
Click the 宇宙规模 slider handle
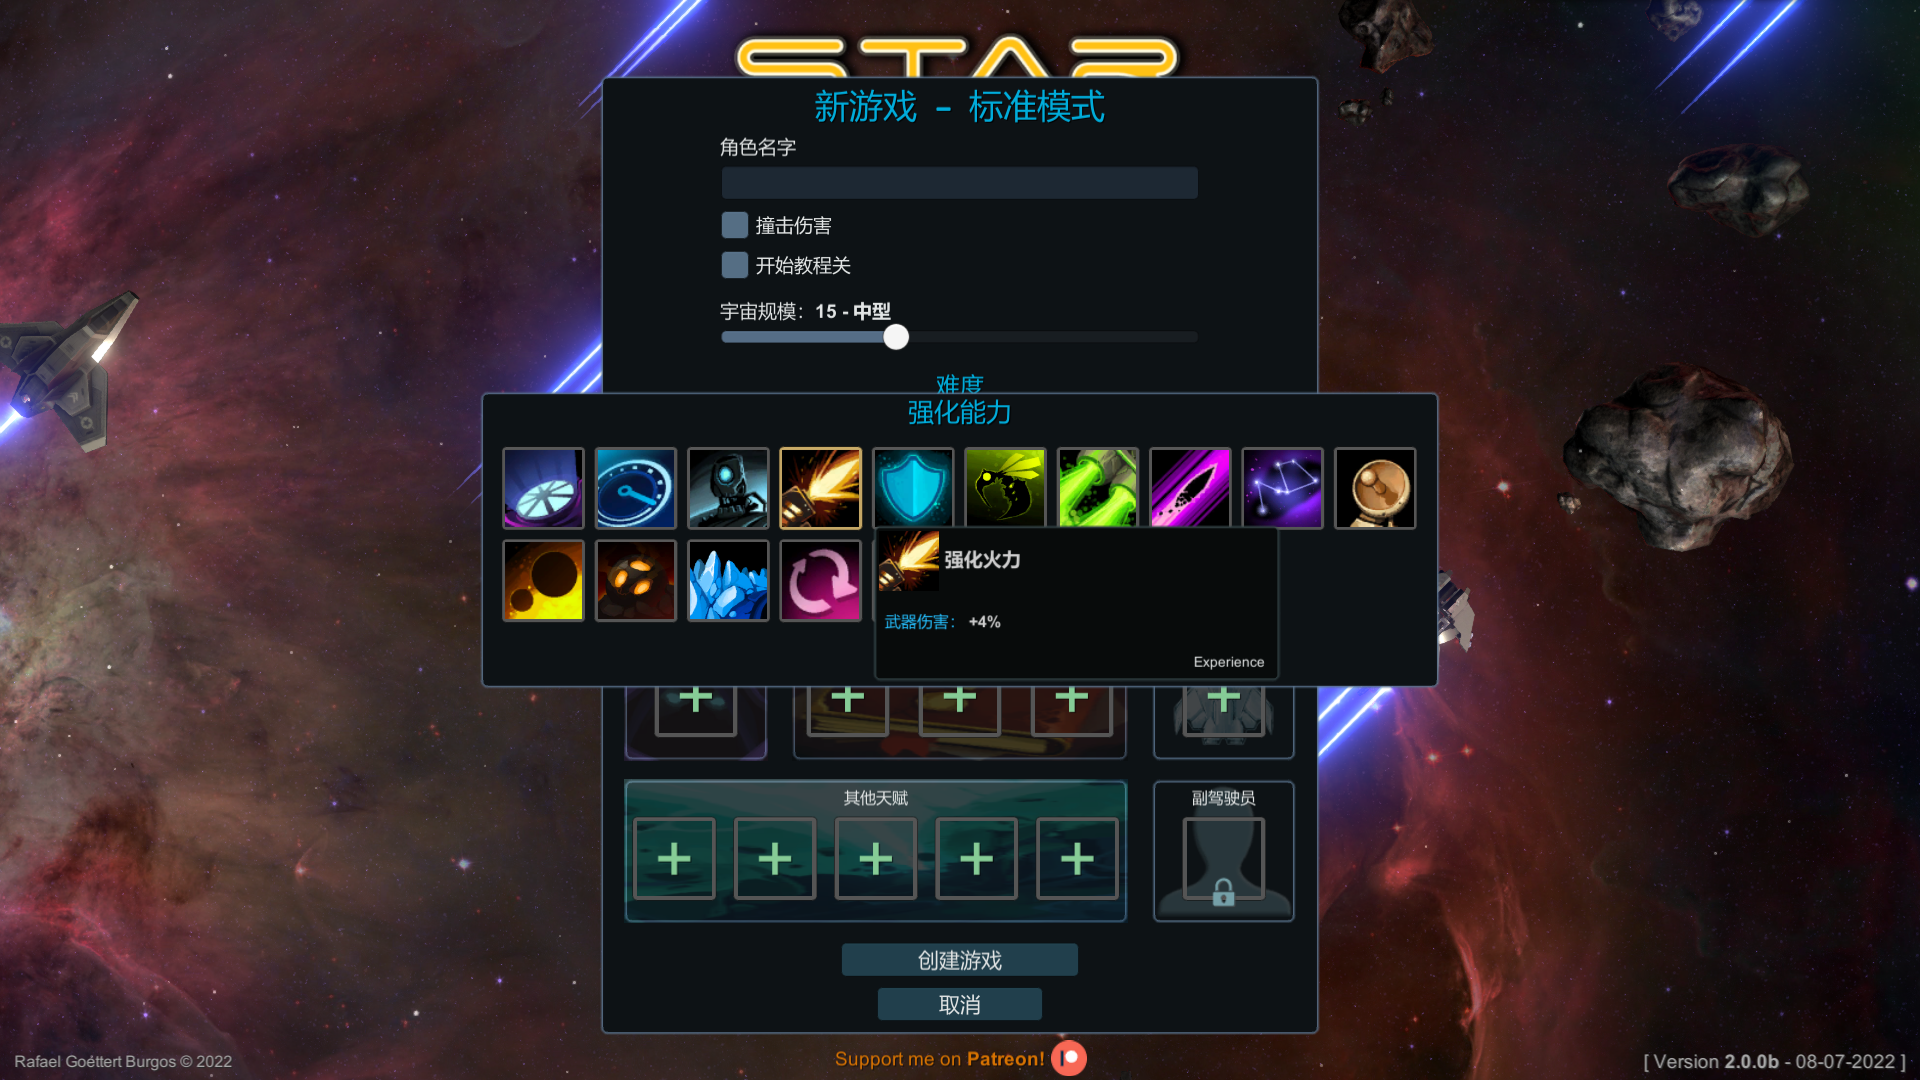click(x=896, y=337)
